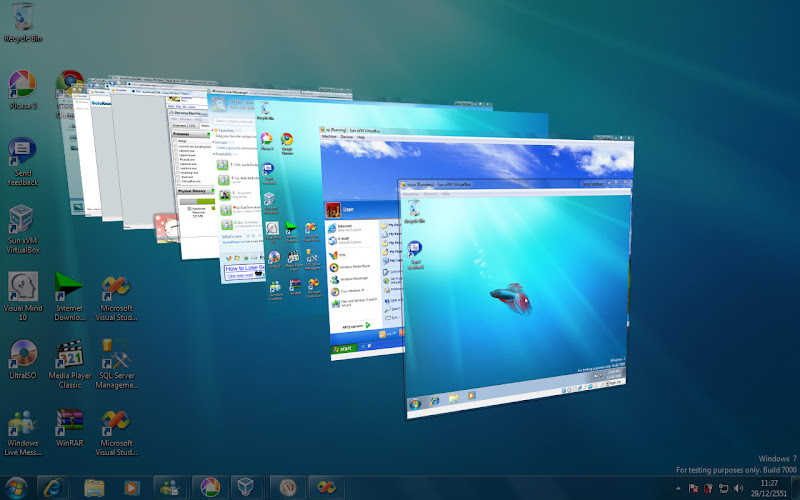Screen dimensions: 800x500
Task: Open Explorer folder inside the vista VirtualBox taskbar
Action: 453,398
